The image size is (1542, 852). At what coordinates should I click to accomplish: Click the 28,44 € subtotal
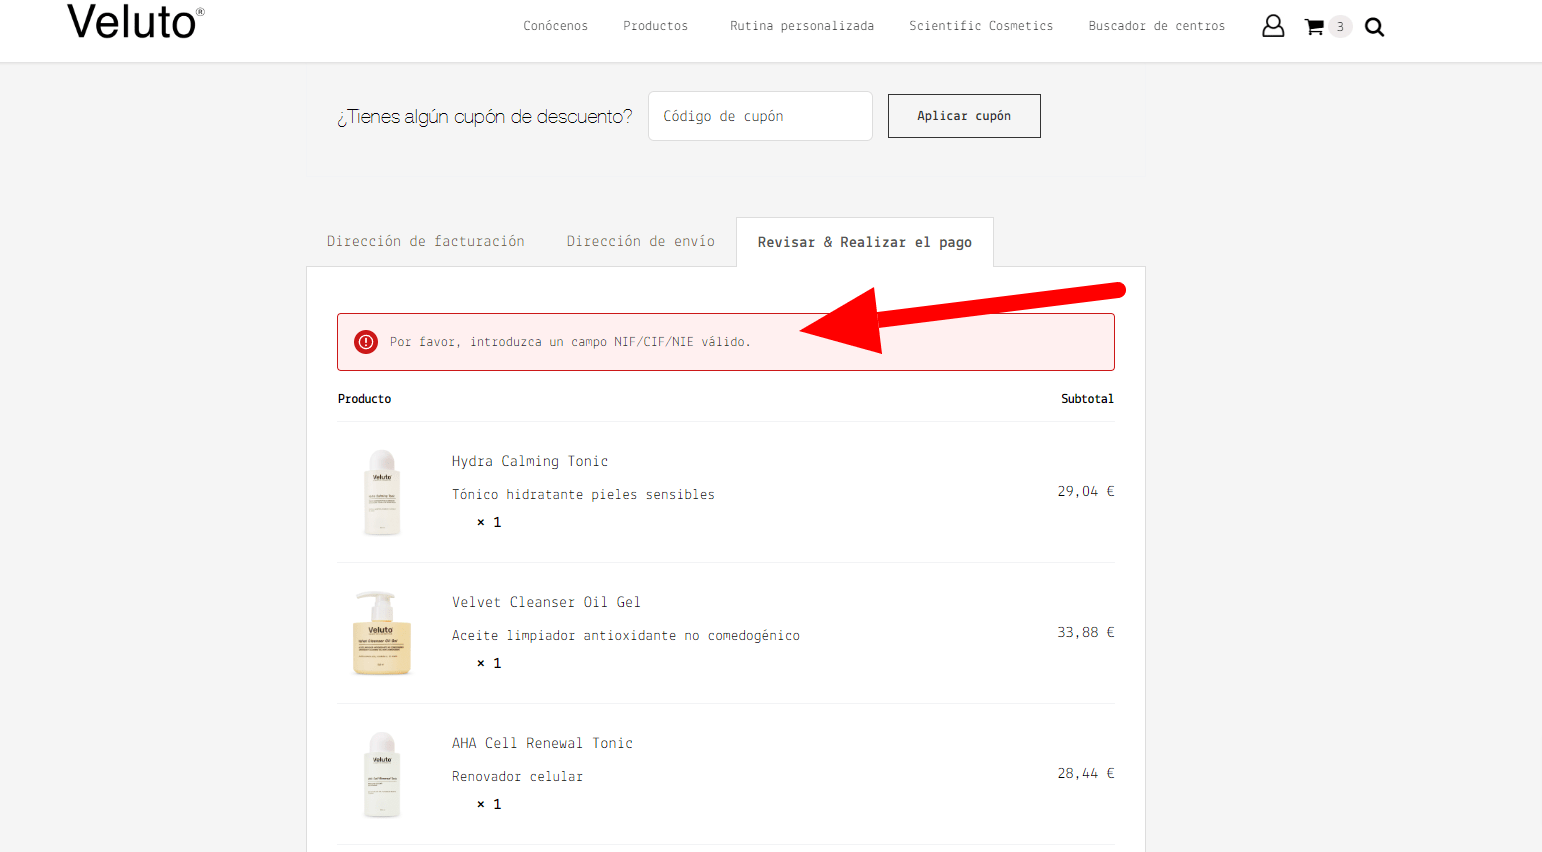click(x=1086, y=773)
